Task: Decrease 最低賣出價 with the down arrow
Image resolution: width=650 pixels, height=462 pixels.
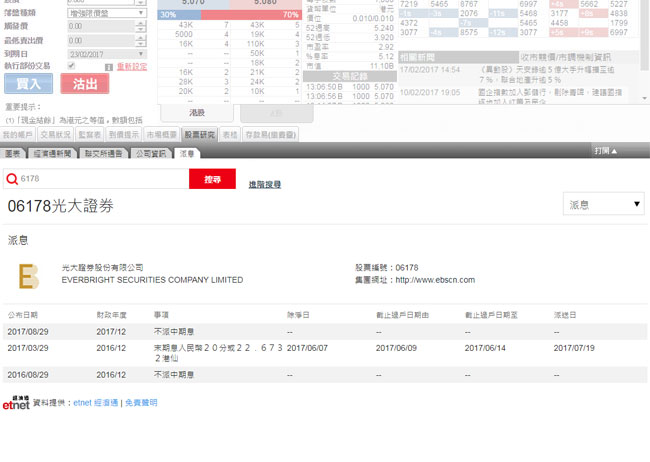Action: (141, 44)
